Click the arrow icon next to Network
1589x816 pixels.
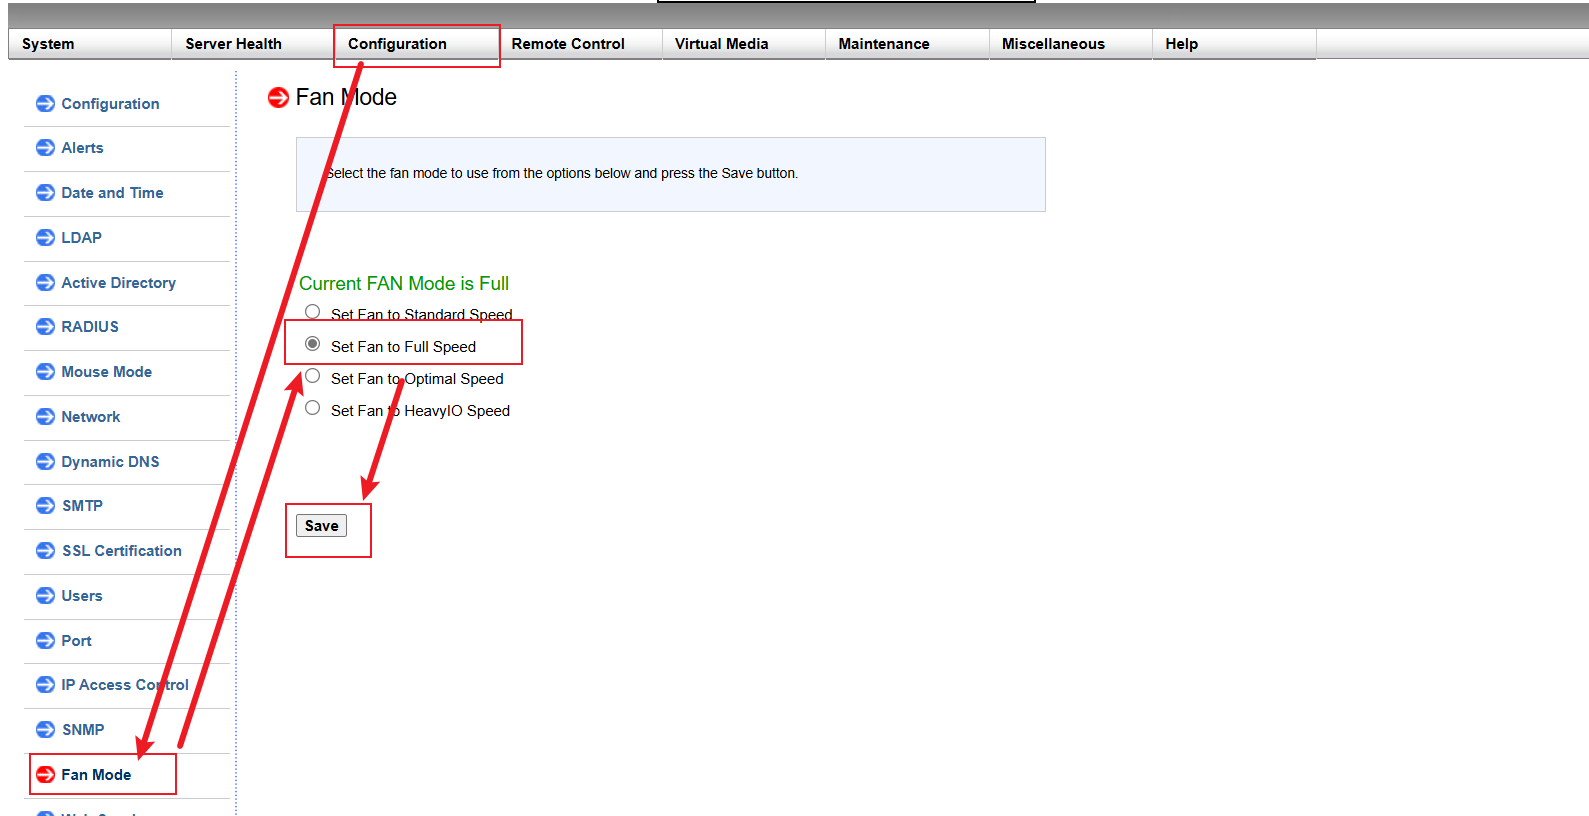(x=45, y=417)
